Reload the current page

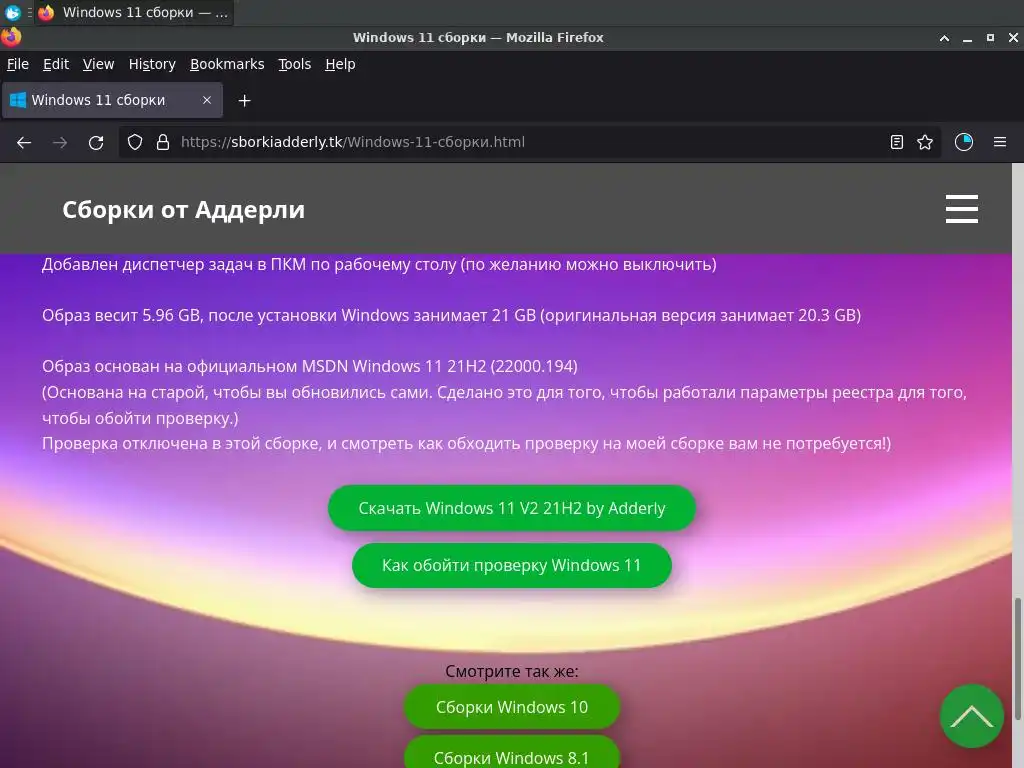pyautogui.click(x=96, y=142)
